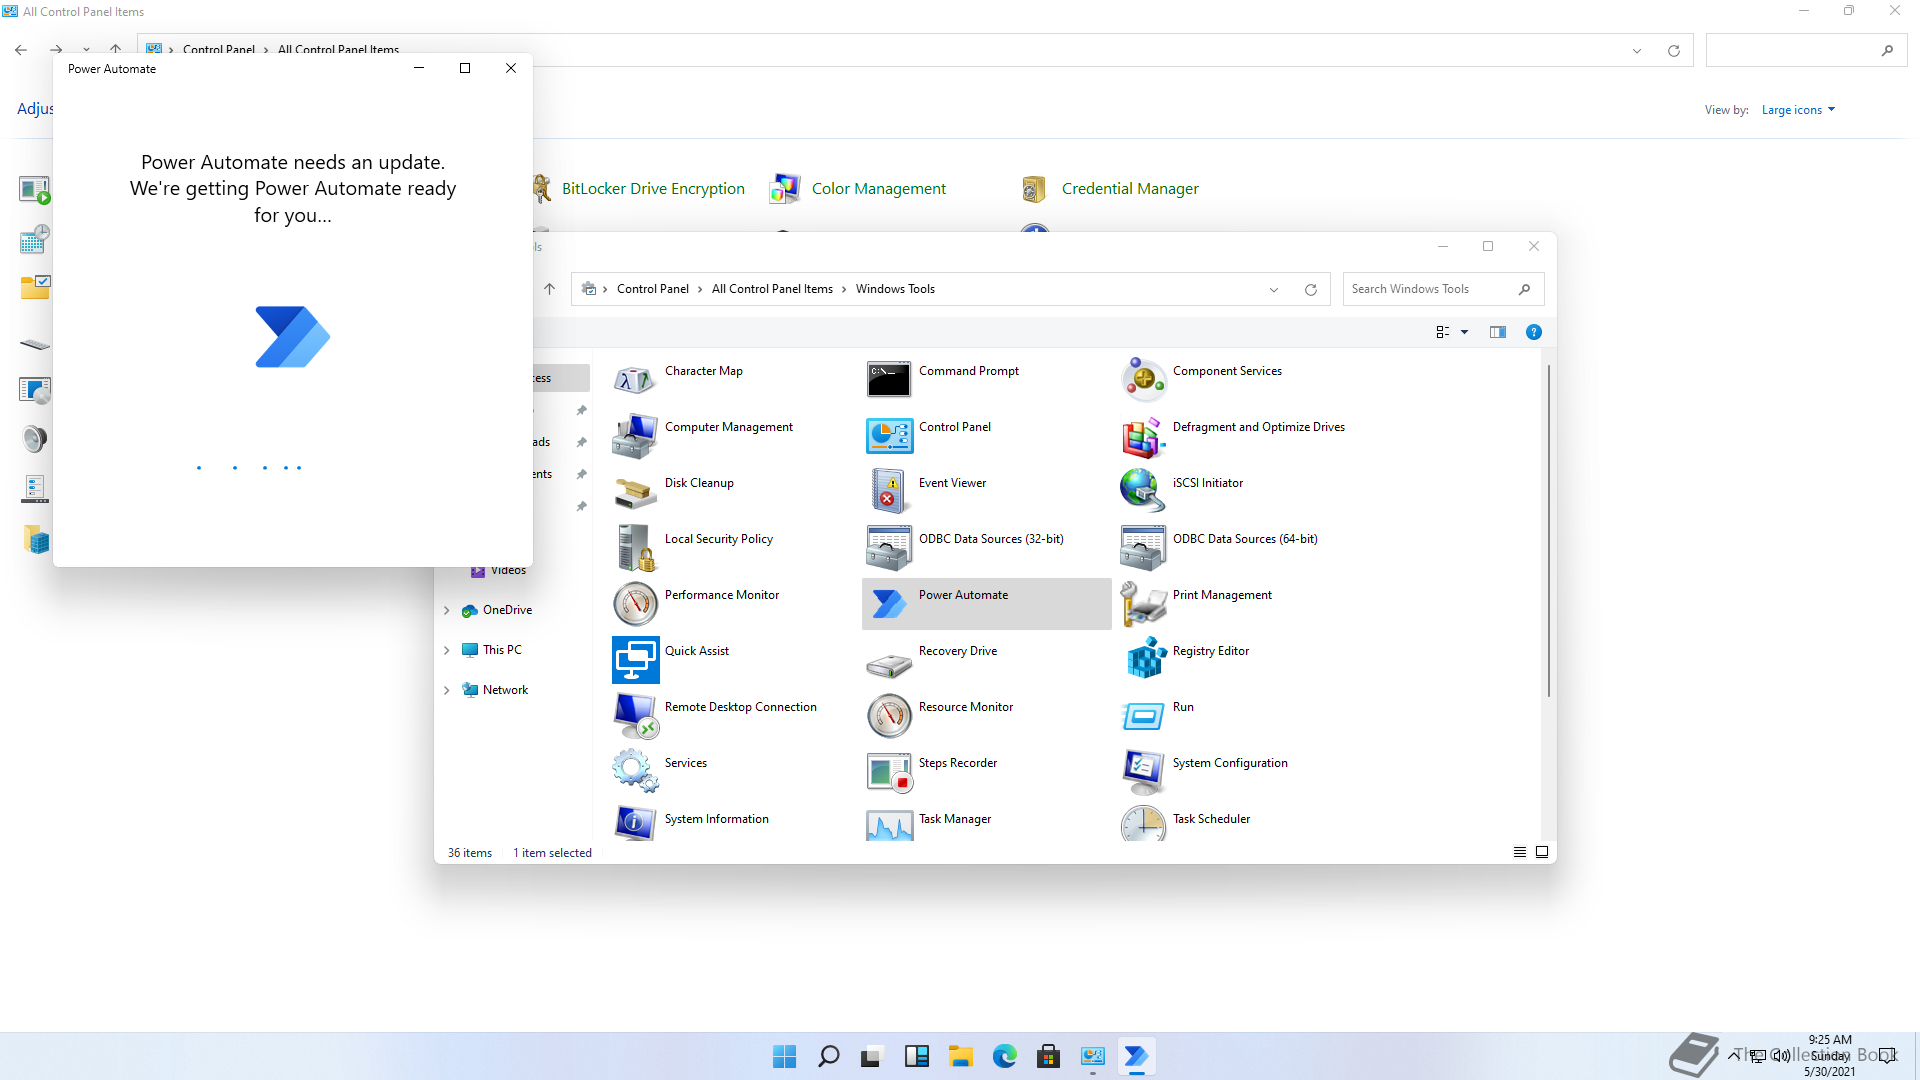This screenshot has width=1920, height=1080.
Task: Expand the Network tree node
Action: tap(447, 690)
